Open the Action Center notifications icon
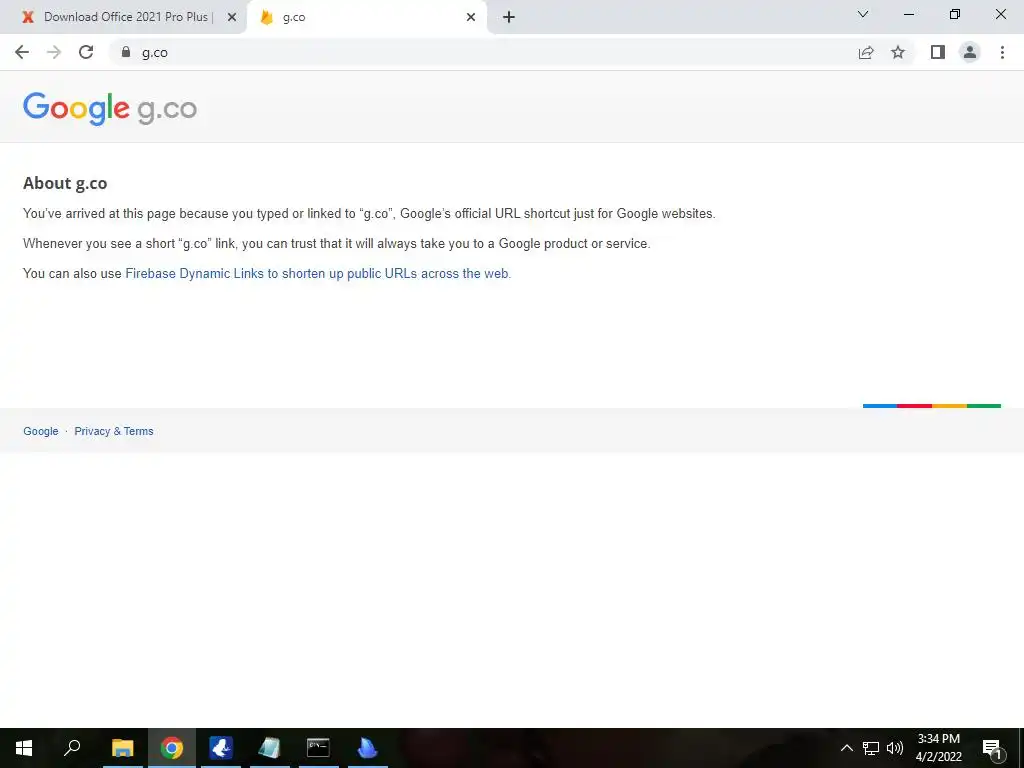 (992, 748)
